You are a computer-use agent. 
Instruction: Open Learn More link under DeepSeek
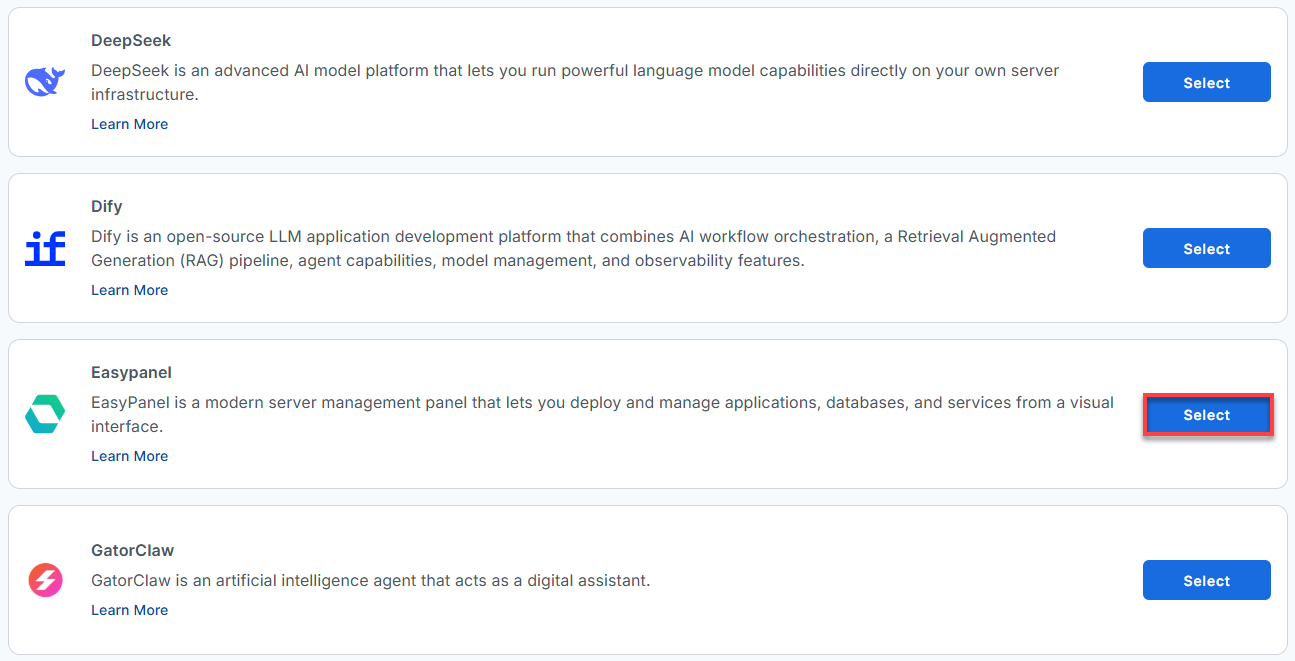pyautogui.click(x=129, y=124)
